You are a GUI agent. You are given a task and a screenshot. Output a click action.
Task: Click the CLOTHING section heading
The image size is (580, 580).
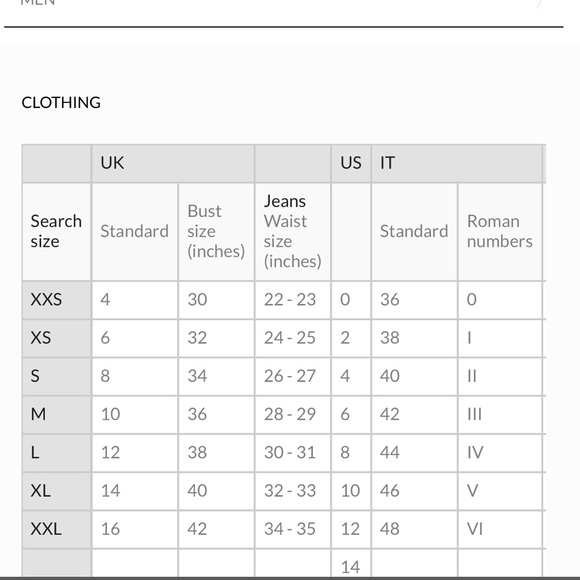pos(61,103)
